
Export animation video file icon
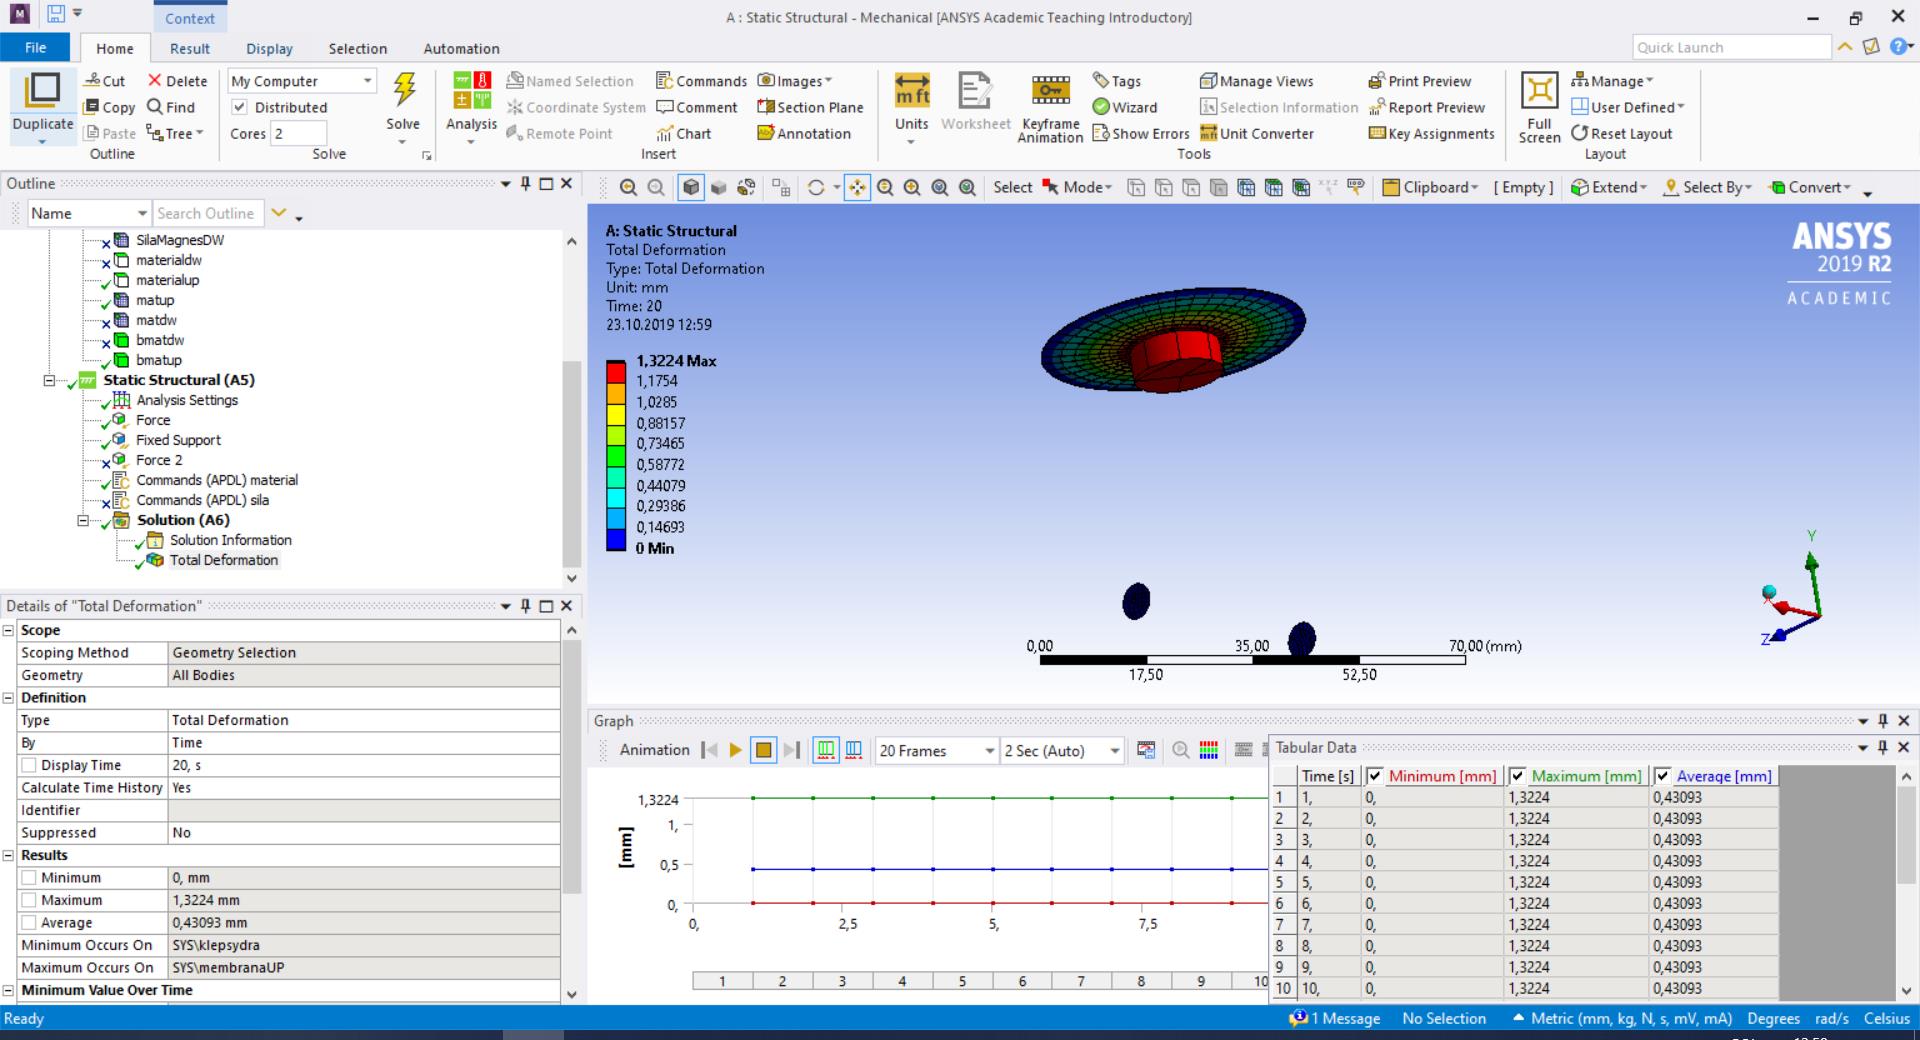1146,750
